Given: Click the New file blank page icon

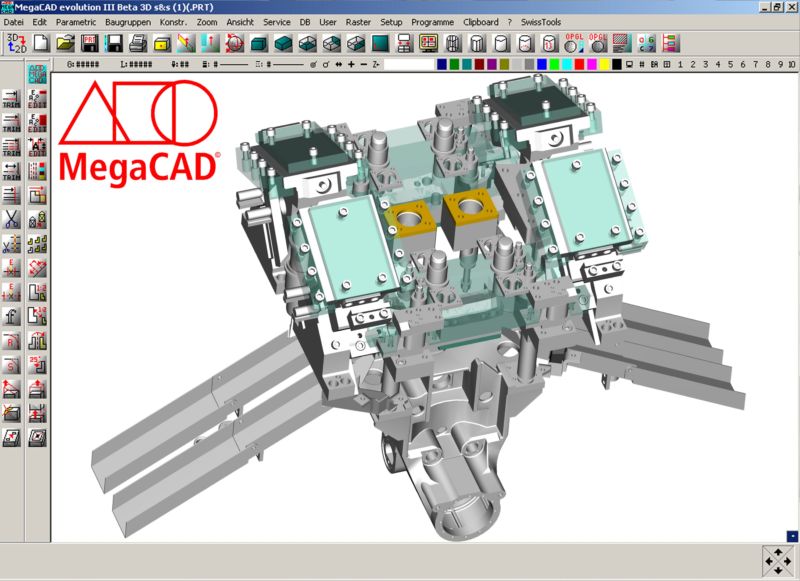Looking at the screenshot, I should pyautogui.click(x=41, y=42).
